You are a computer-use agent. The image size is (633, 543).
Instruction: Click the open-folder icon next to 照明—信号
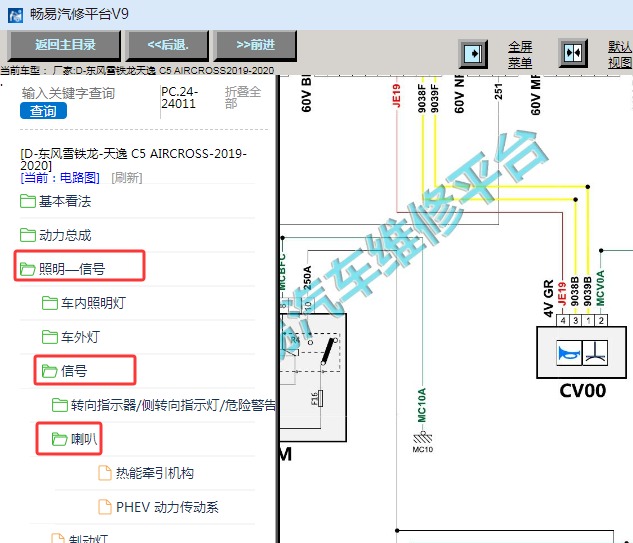tap(27, 268)
